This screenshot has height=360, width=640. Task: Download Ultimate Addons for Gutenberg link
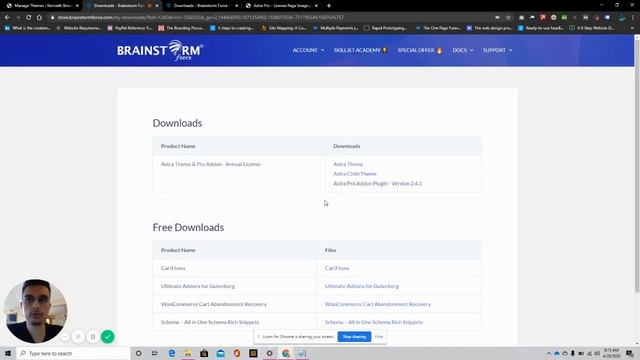[362, 286]
